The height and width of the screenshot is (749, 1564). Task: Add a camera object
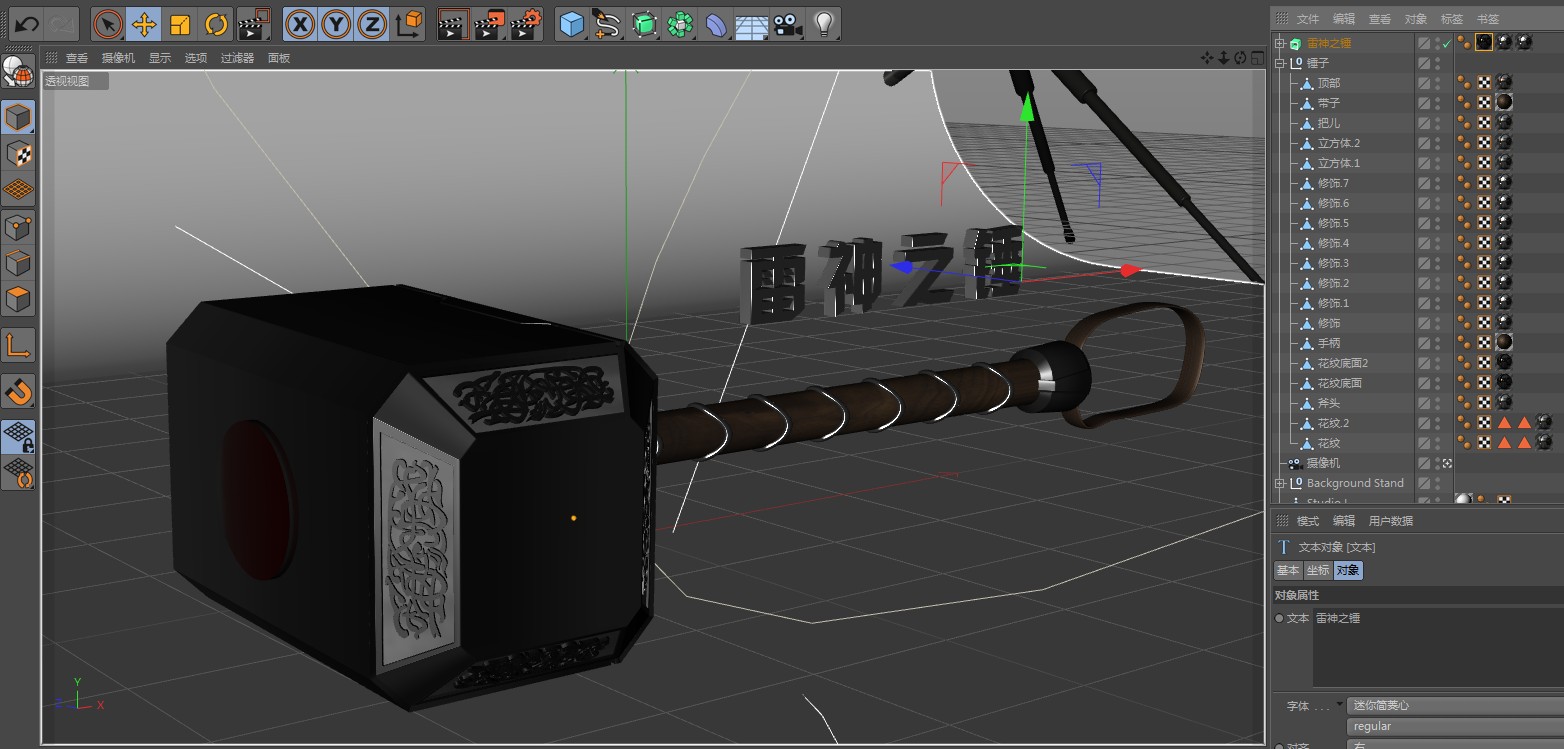[x=788, y=23]
